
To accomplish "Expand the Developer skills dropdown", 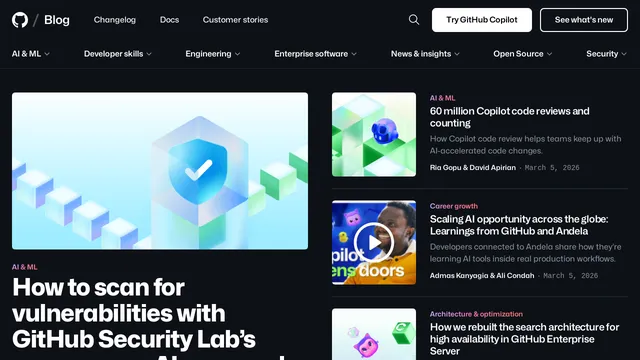I will pos(118,54).
